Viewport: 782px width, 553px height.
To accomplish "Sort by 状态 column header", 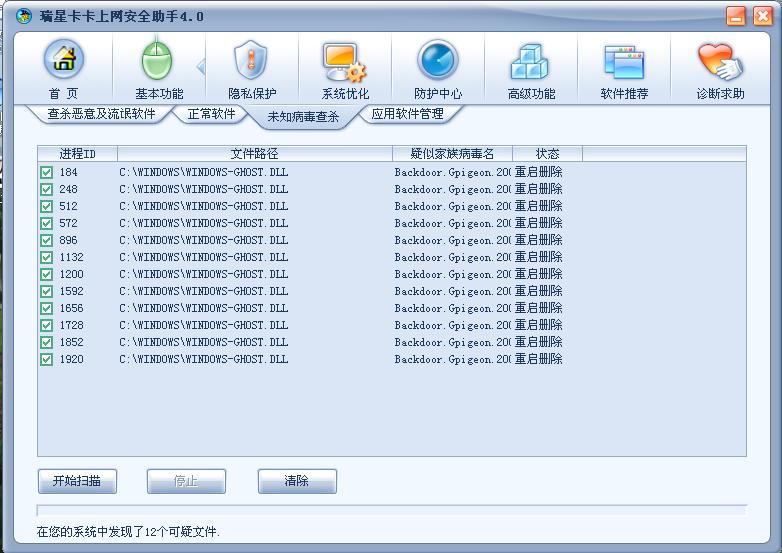I will tap(547, 154).
